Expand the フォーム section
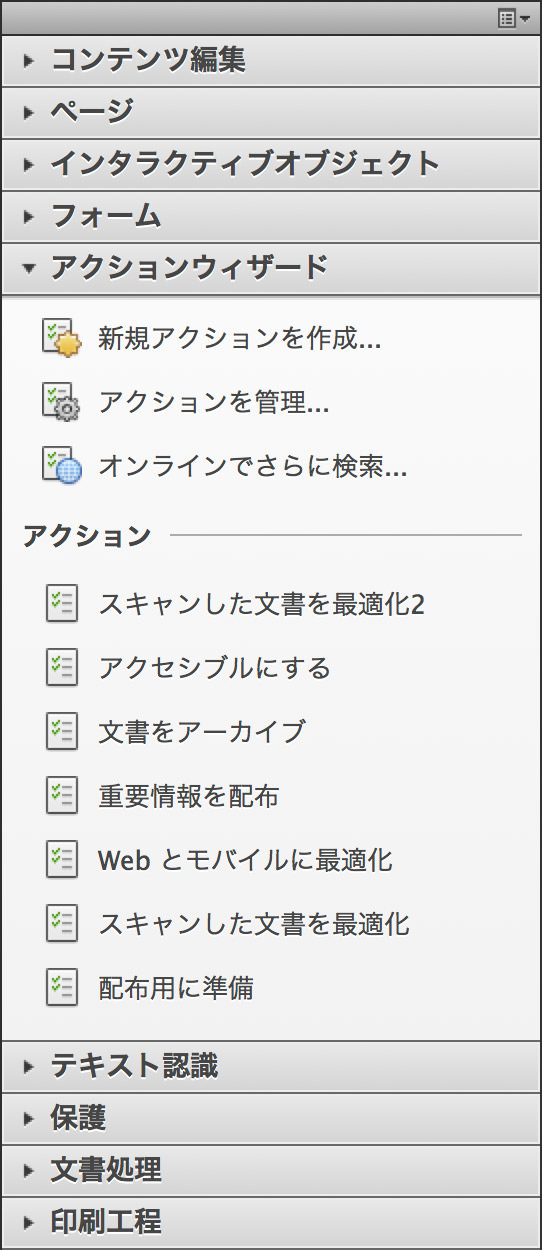Image resolution: width=542 pixels, height=1250 pixels. click(x=271, y=216)
